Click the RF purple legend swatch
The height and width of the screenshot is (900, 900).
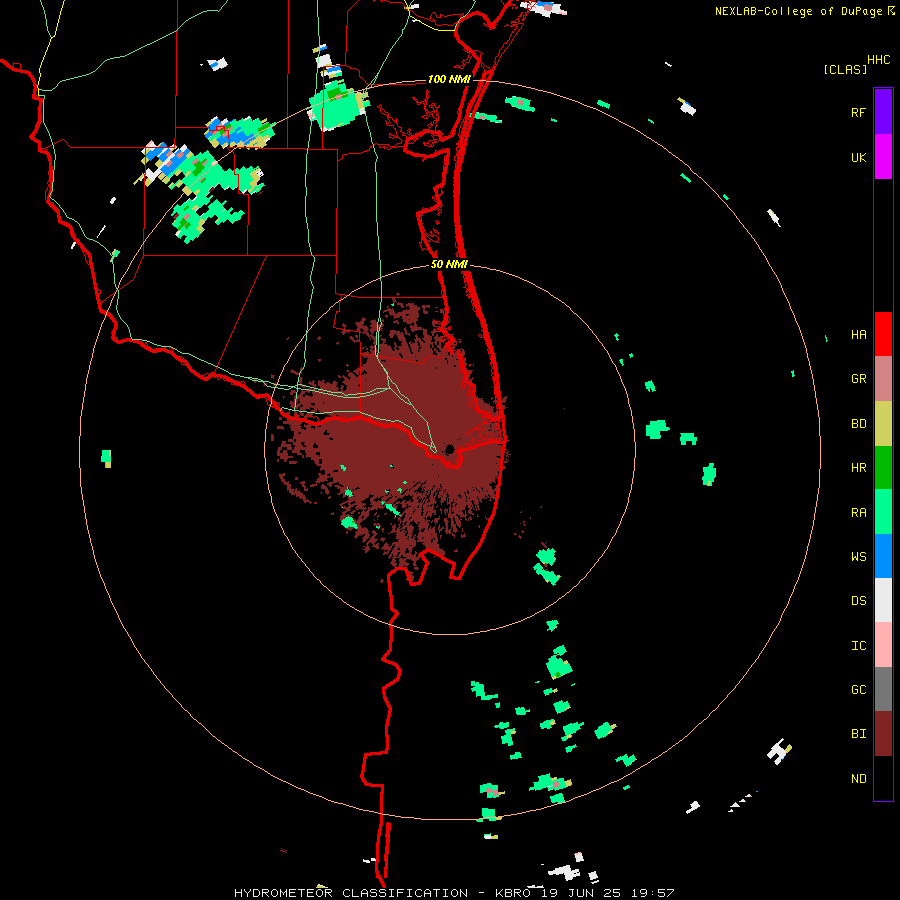click(883, 112)
